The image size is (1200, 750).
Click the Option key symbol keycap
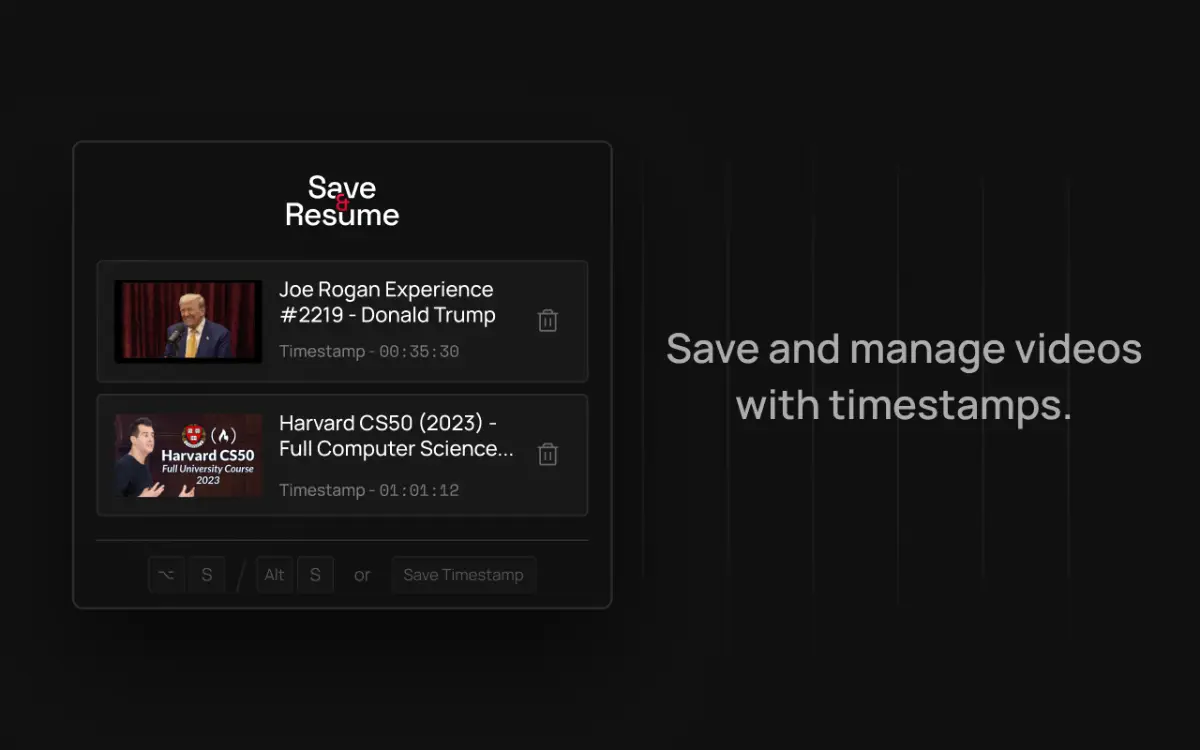[167, 575]
